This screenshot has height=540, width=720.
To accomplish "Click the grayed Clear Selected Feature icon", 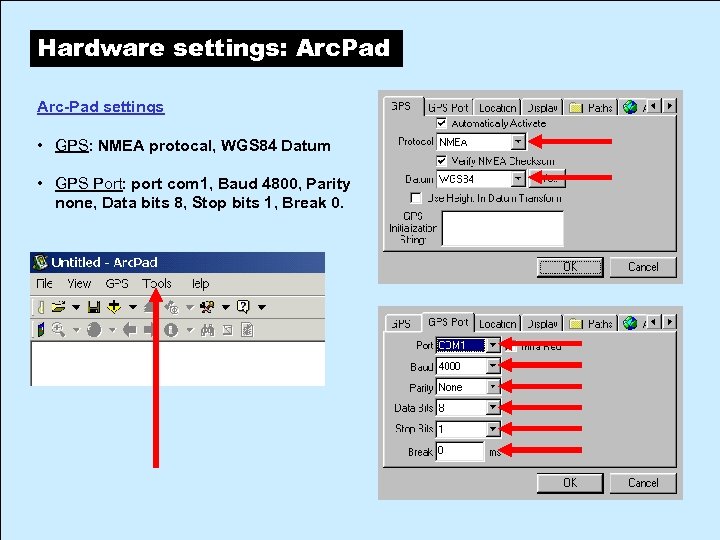I will pos(228,330).
